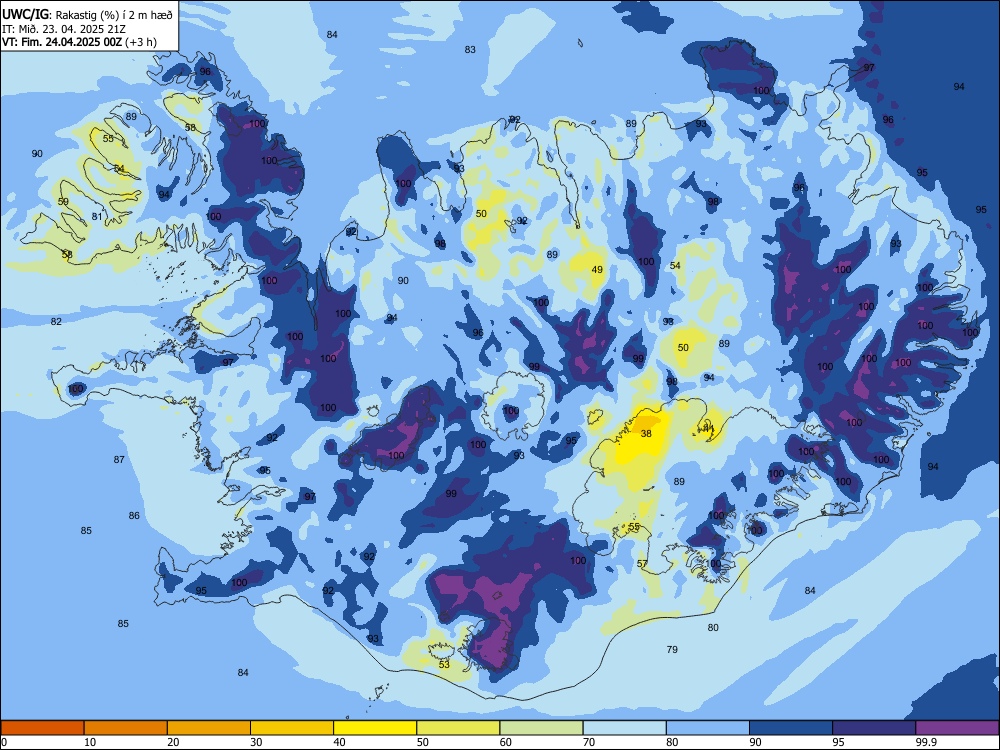Click the amber 20-30 legend swatch
Viewport: 1000px width, 750px height.
pos(209,728)
